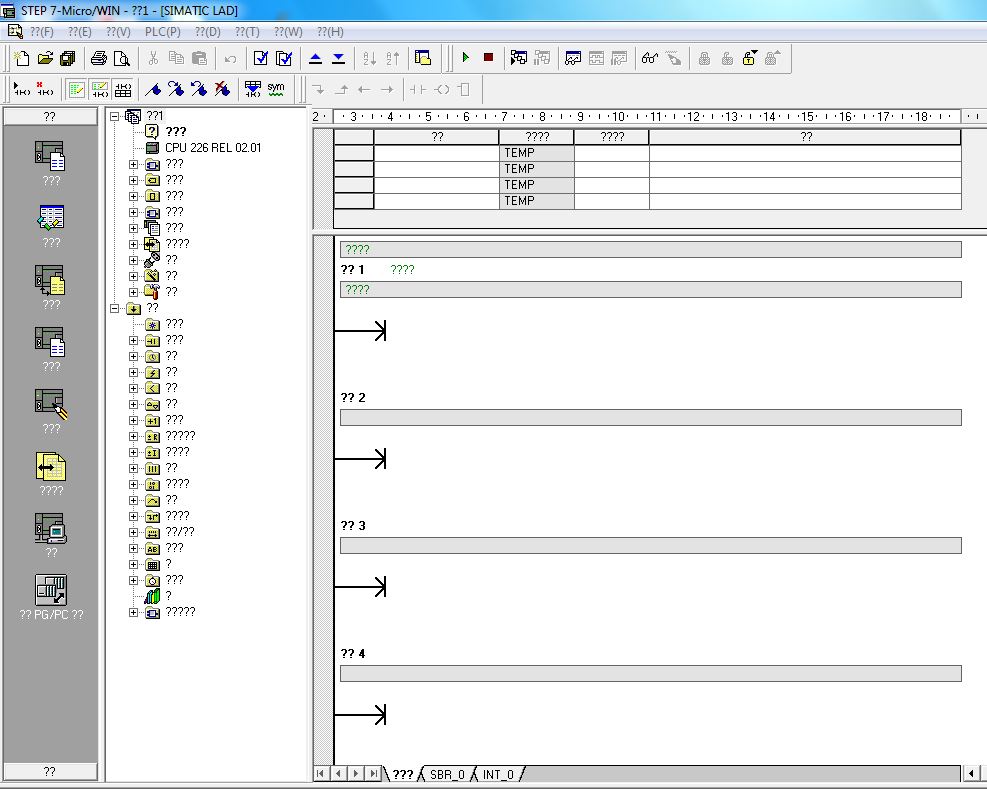Toggle the bookmark flag icon
Screen dimensions: 987x789
(x=152, y=89)
